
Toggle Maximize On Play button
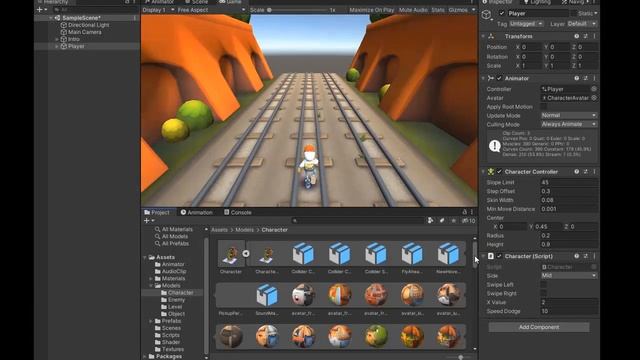371,10
